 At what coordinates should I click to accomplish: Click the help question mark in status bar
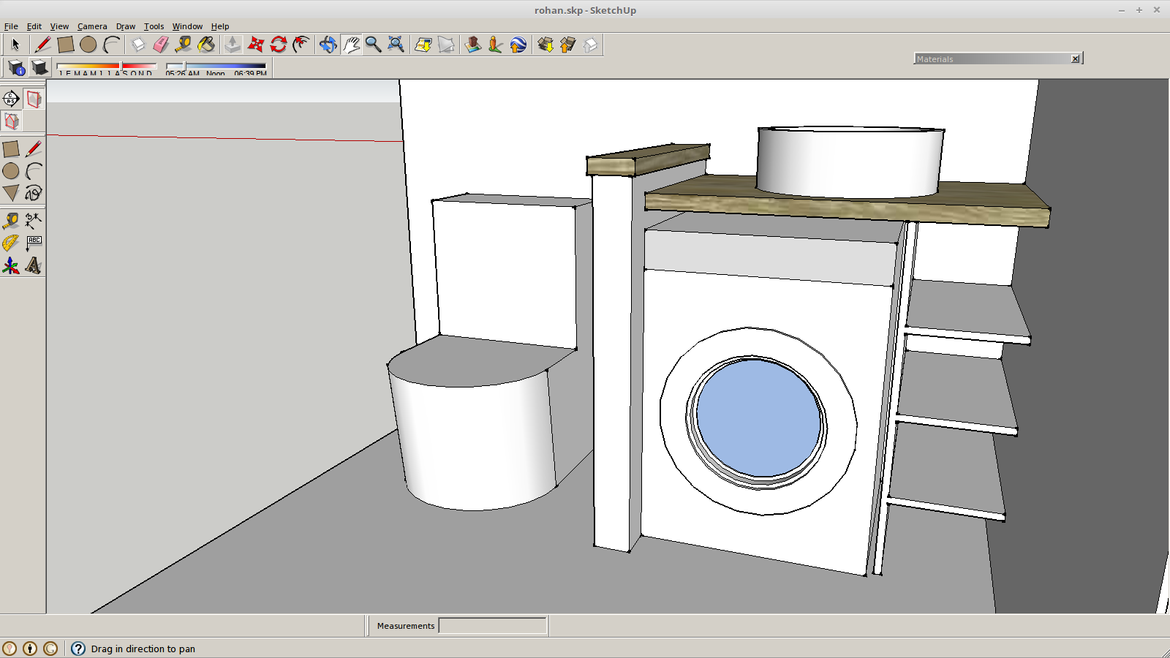pyautogui.click(x=78, y=649)
